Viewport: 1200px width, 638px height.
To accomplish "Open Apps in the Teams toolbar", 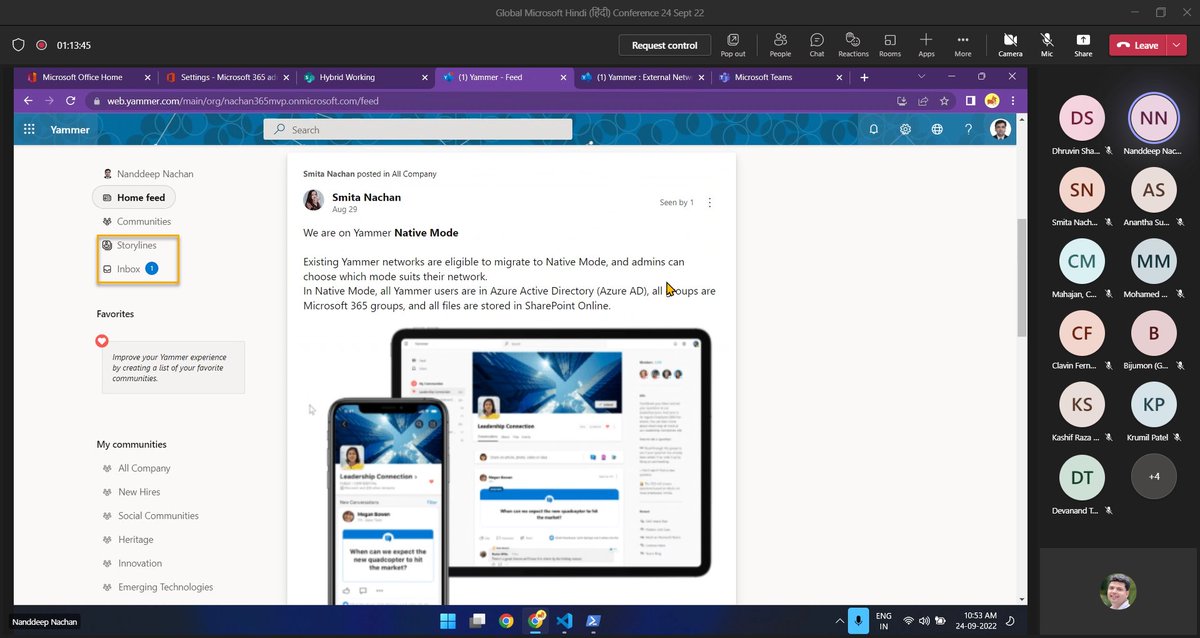I will coord(926,44).
